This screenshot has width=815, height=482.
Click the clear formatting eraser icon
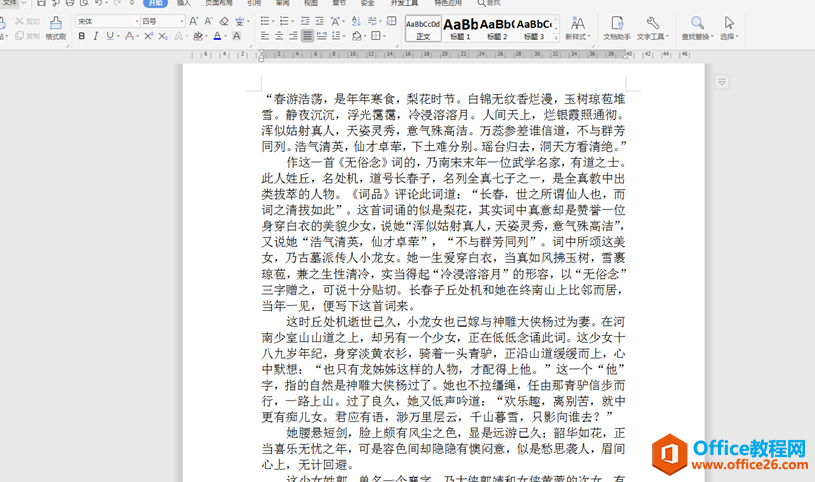224,21
